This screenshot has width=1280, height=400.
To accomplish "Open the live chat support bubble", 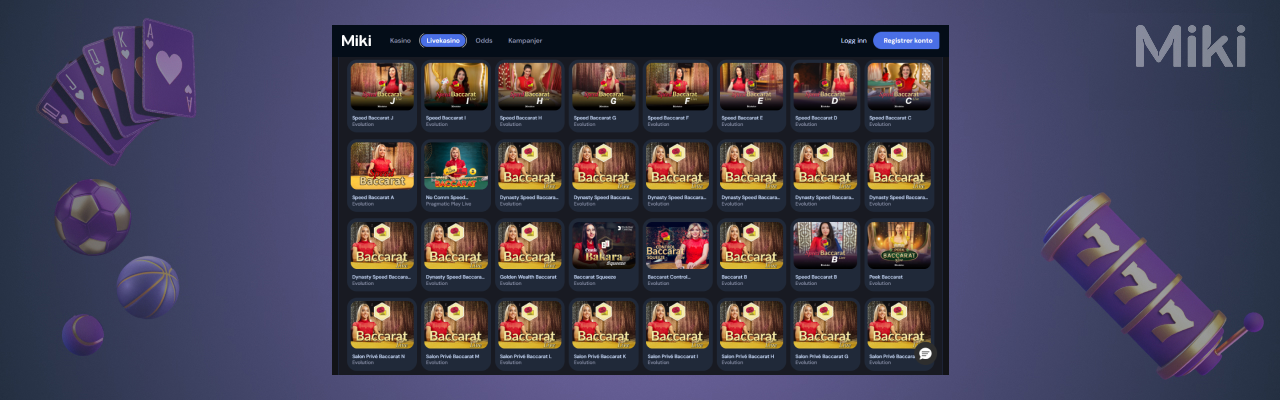I will pyautogui.click(x=925, y=353).
